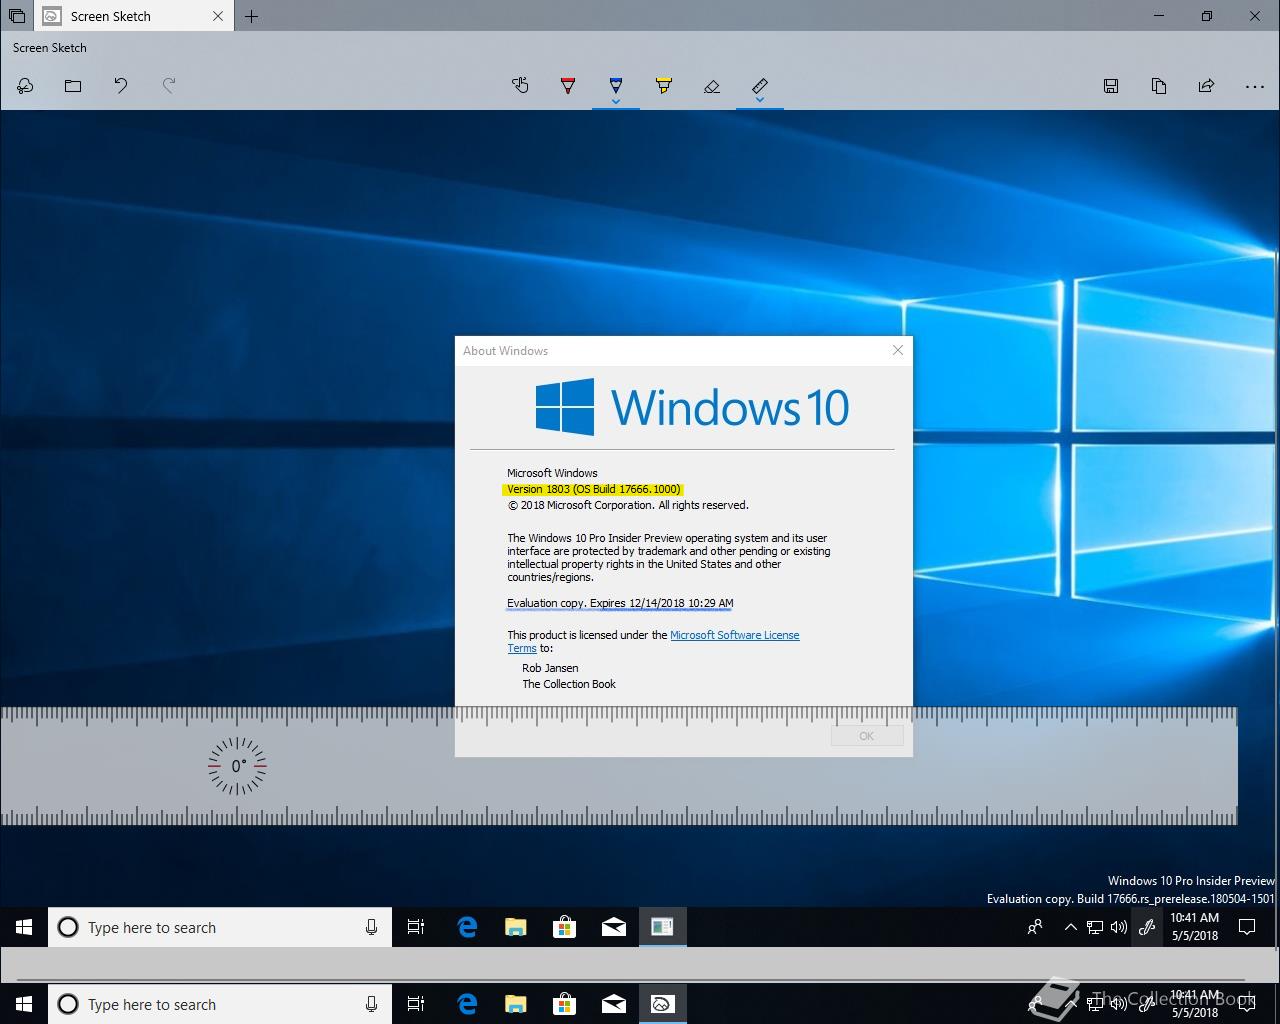Open File Explorer from bottom live taskbar
The height and width of the screenshot is (1024, 1280).
tap(515, 1004)
